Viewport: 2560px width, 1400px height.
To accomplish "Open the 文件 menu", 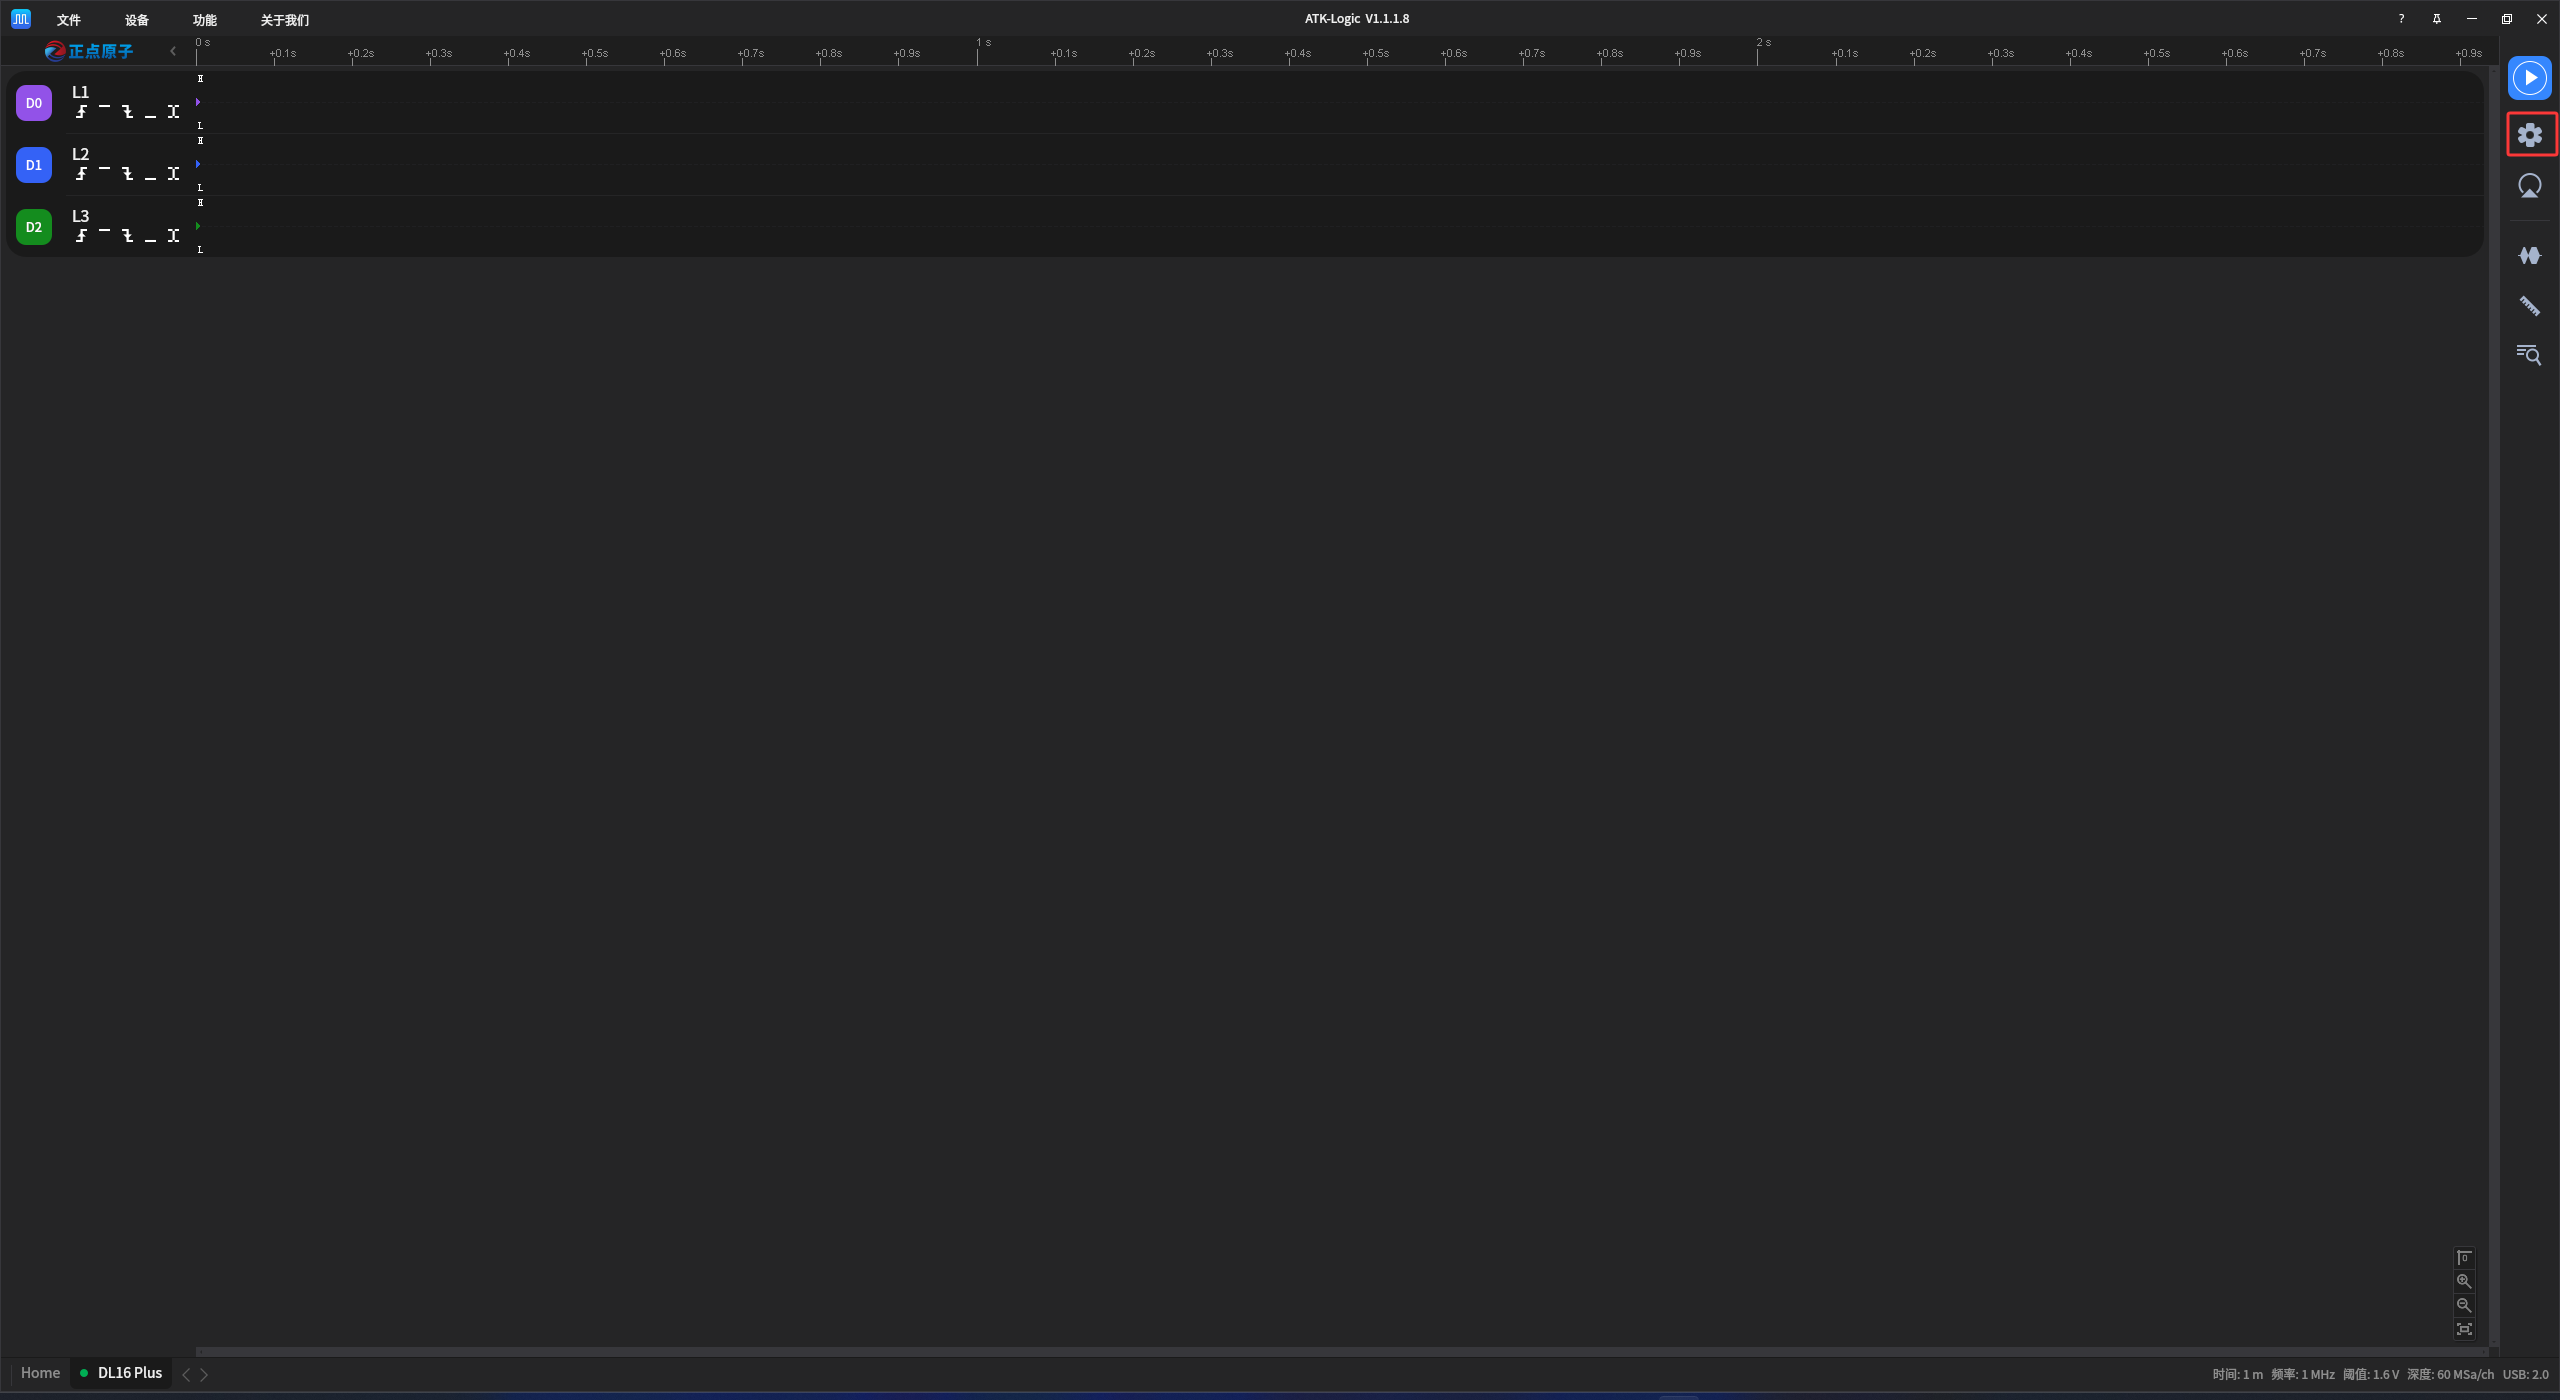I will (69, 20).
